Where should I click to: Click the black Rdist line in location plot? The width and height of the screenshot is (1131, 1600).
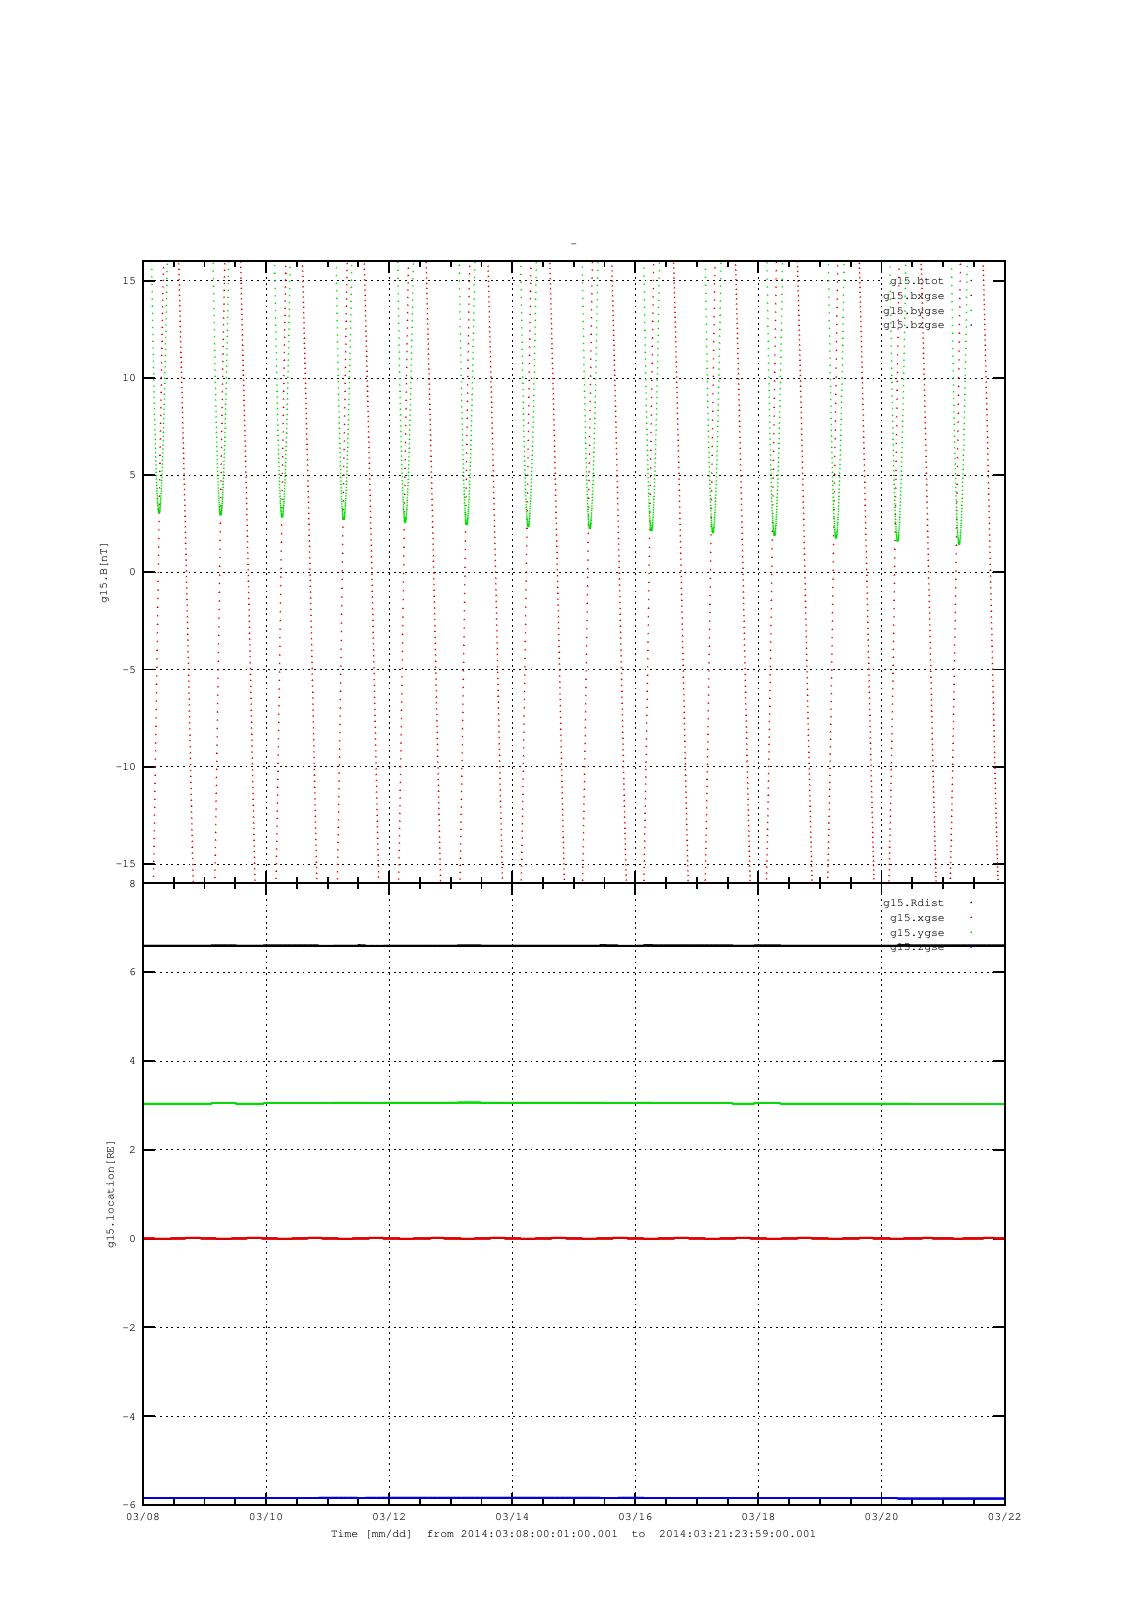point(573,945)
